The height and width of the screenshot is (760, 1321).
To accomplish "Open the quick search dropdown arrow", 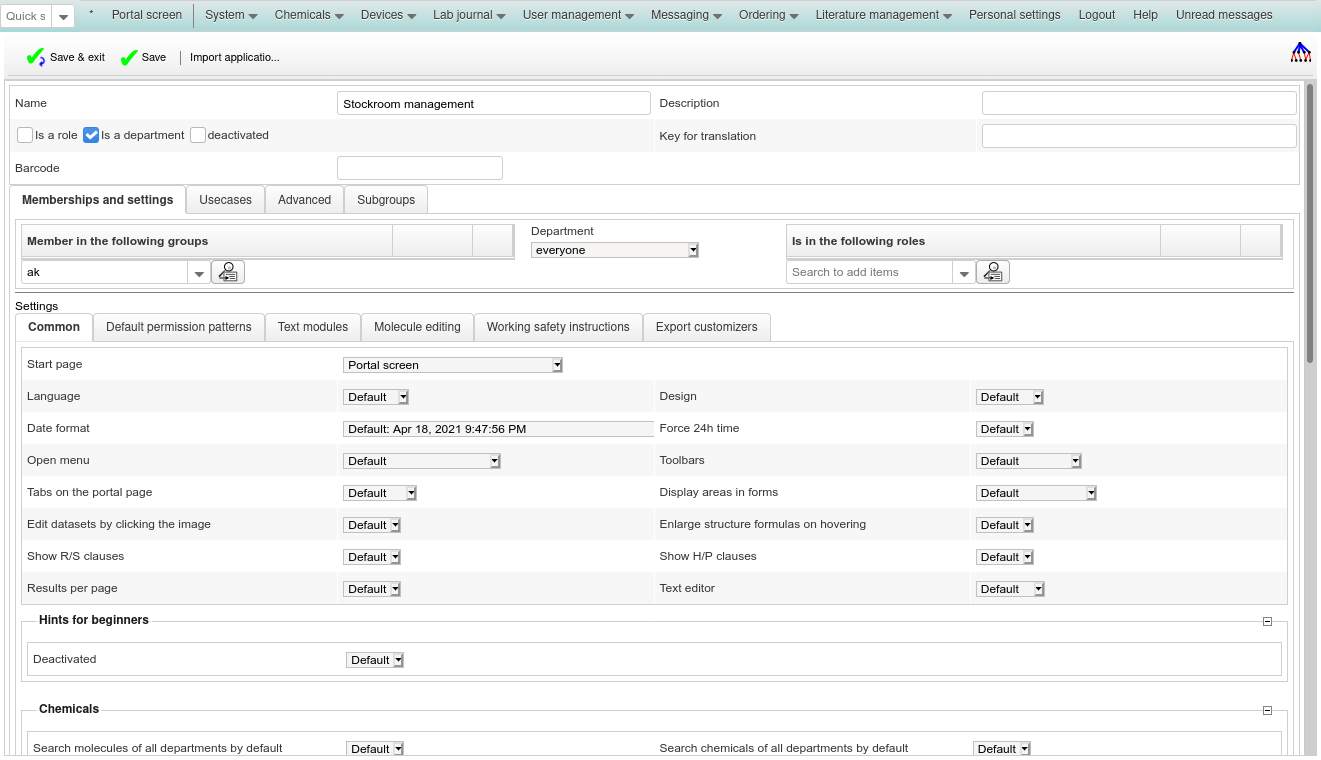I will coord(63,17).
